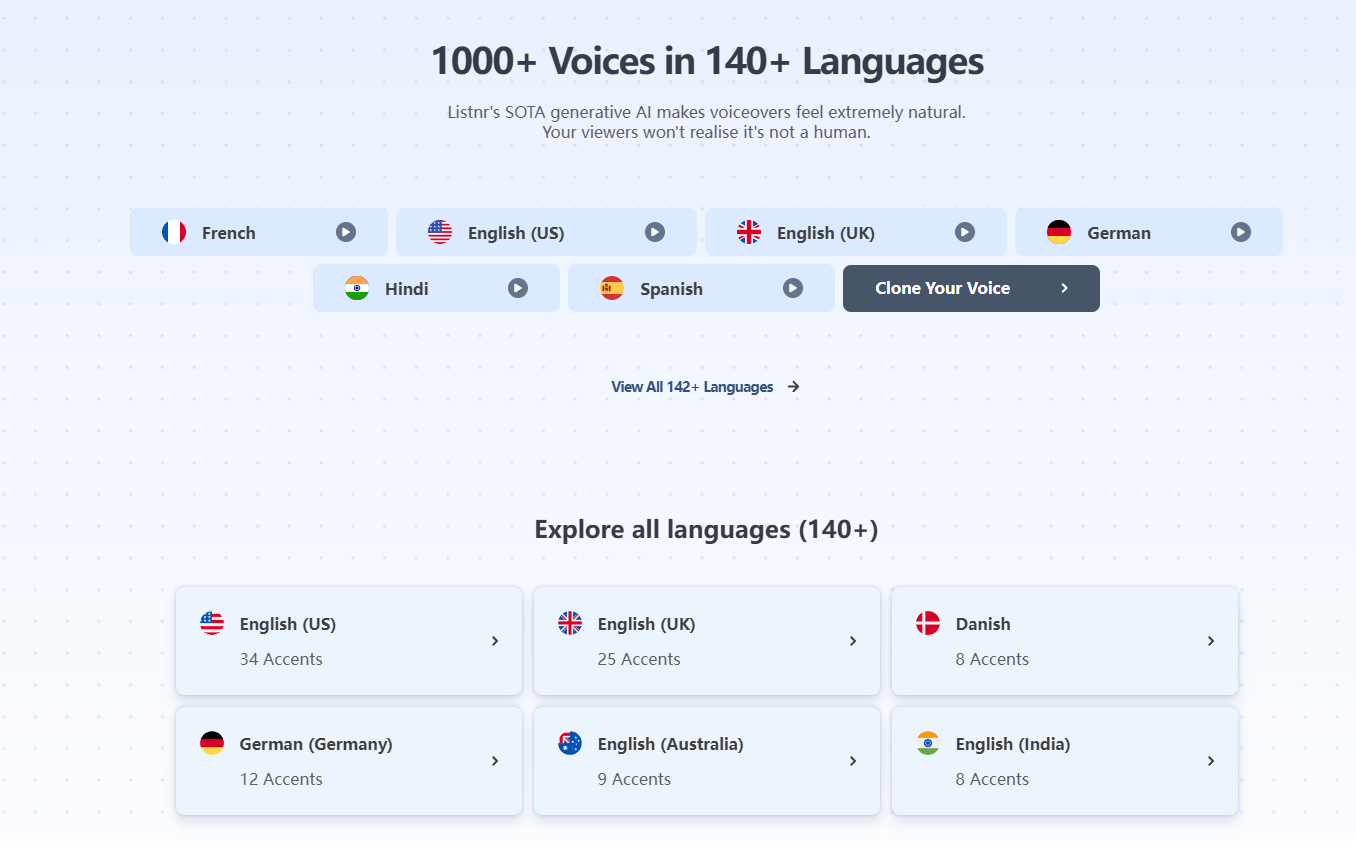Click the Indian flag on English (India) card
This screenshot has width=1356, height=841.
(928, 743)
